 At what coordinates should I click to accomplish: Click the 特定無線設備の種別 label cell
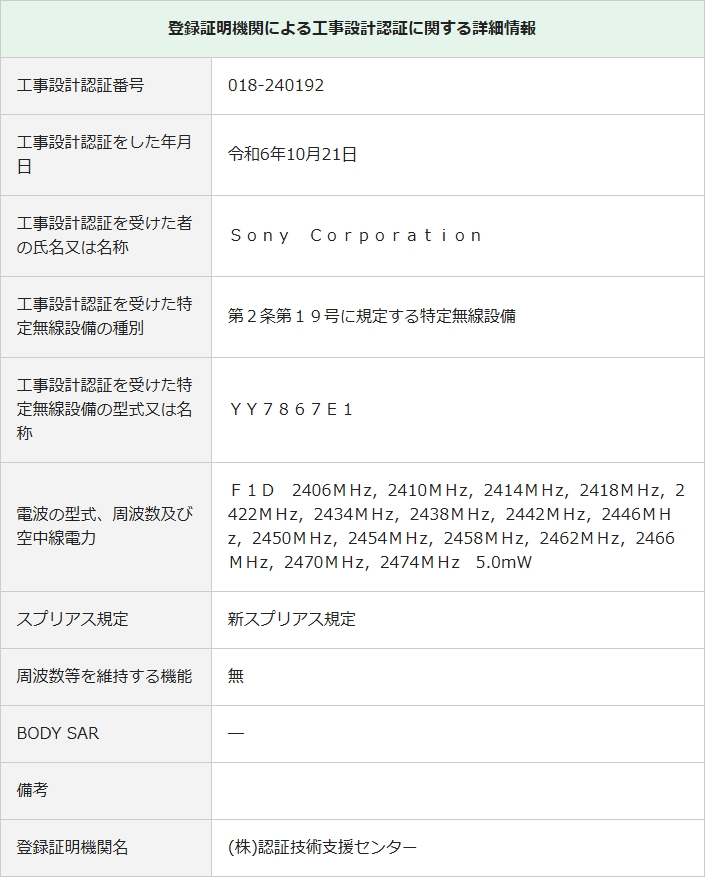tap(106, 317)
